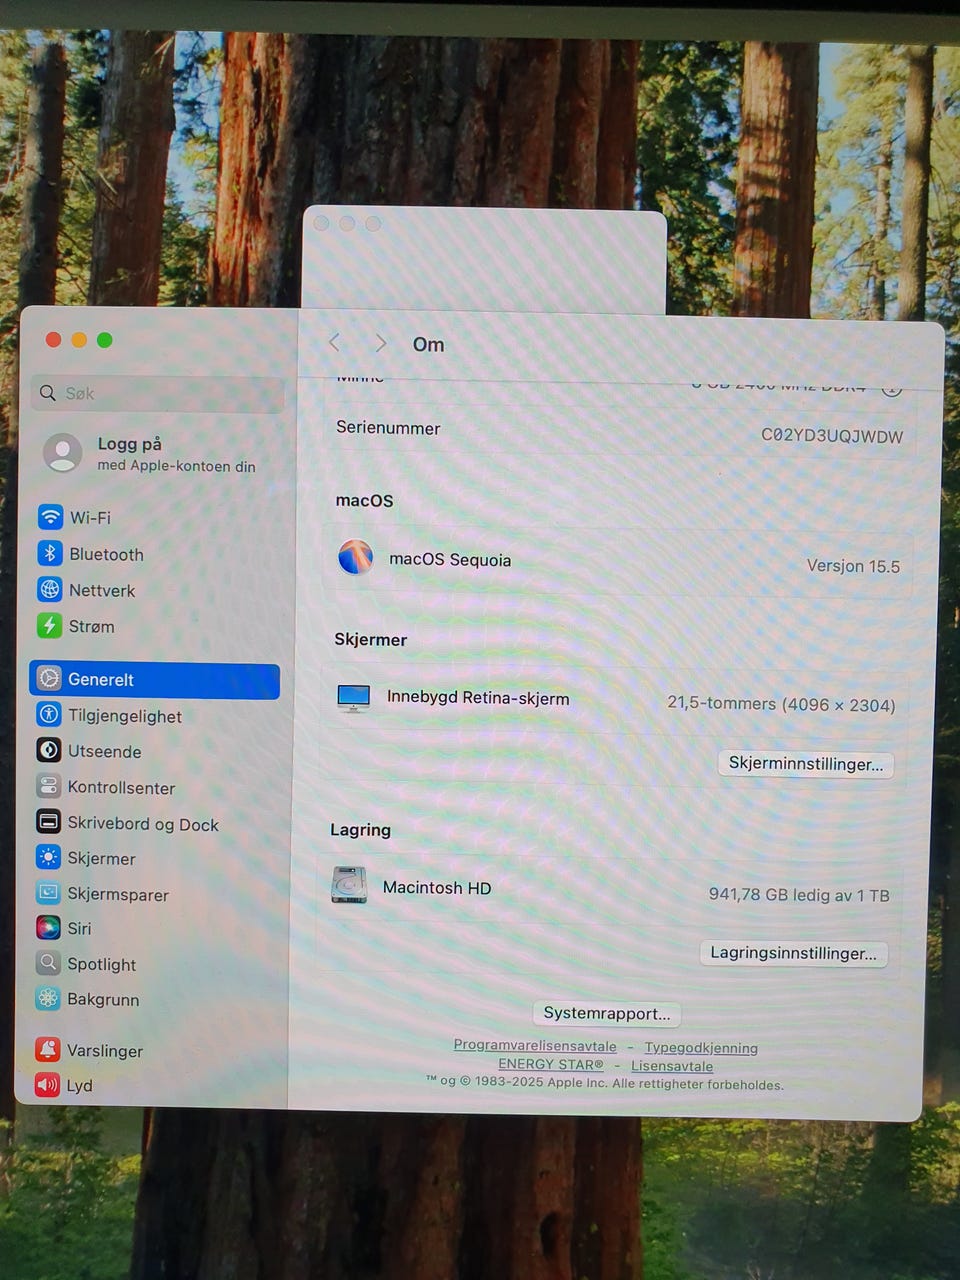Click the Innebygd Retina-skjerm label
Viewport: 960px width, 1280px height.
478,698
